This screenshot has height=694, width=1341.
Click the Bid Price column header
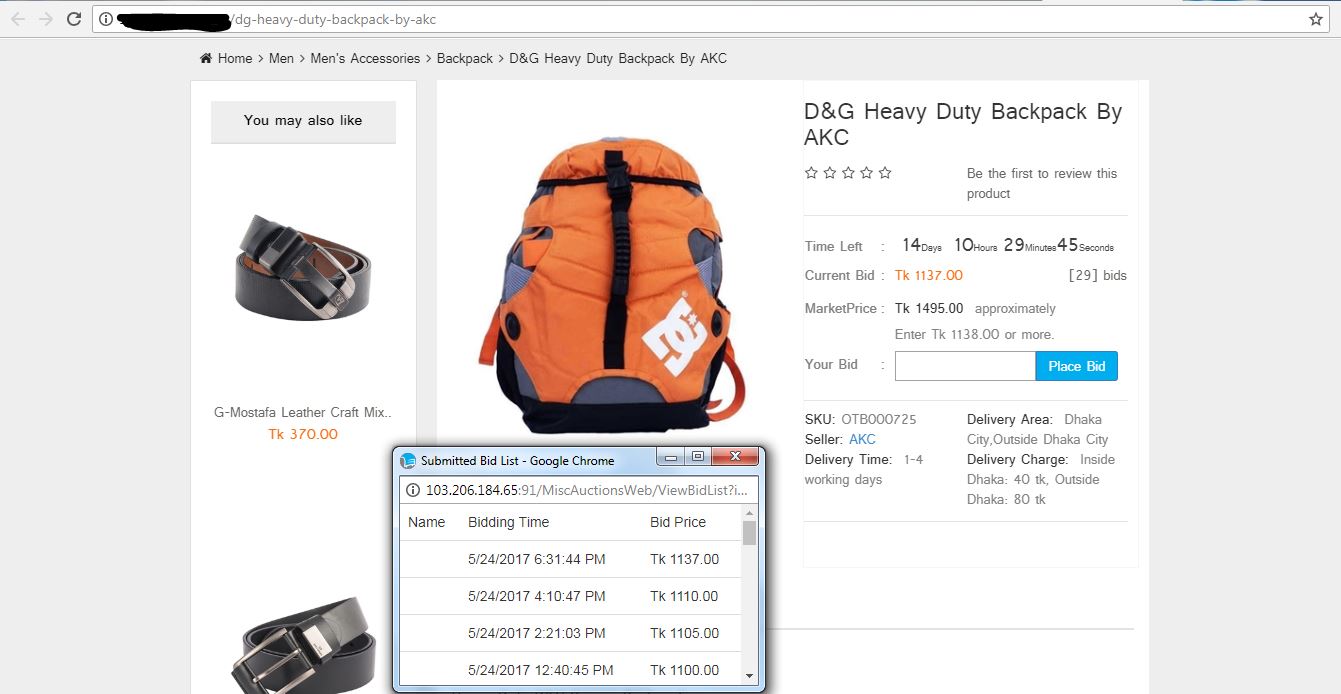(678, 522)
